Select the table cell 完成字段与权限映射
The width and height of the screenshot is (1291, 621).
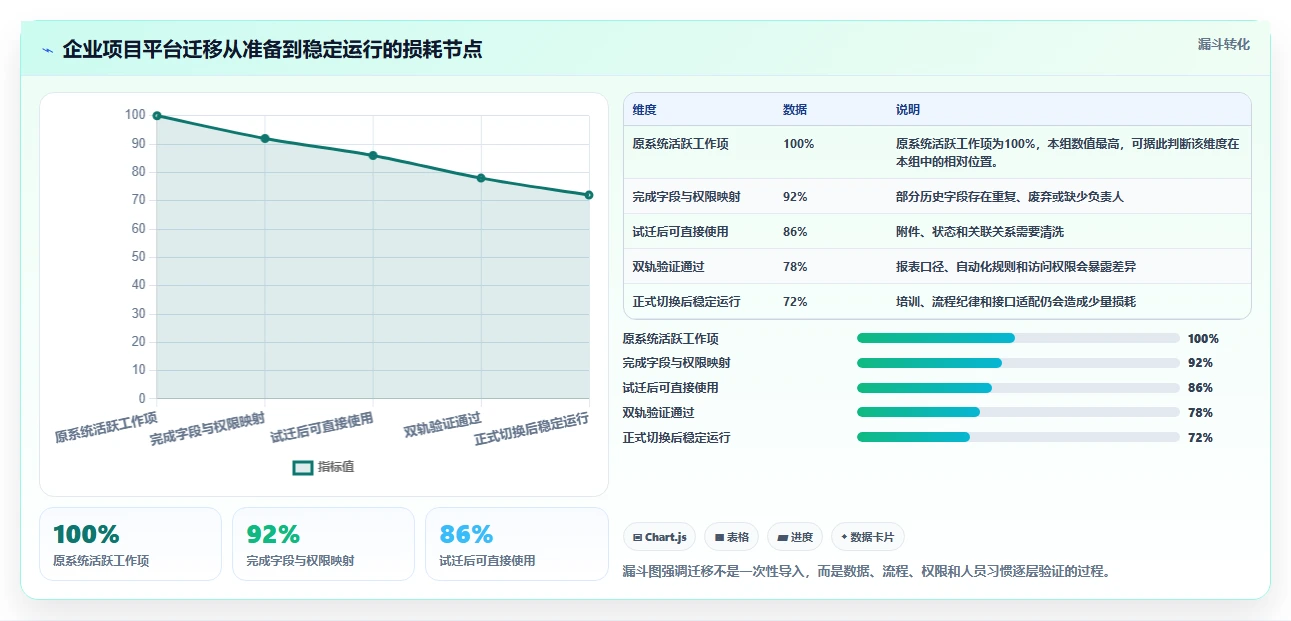(687, 197)
